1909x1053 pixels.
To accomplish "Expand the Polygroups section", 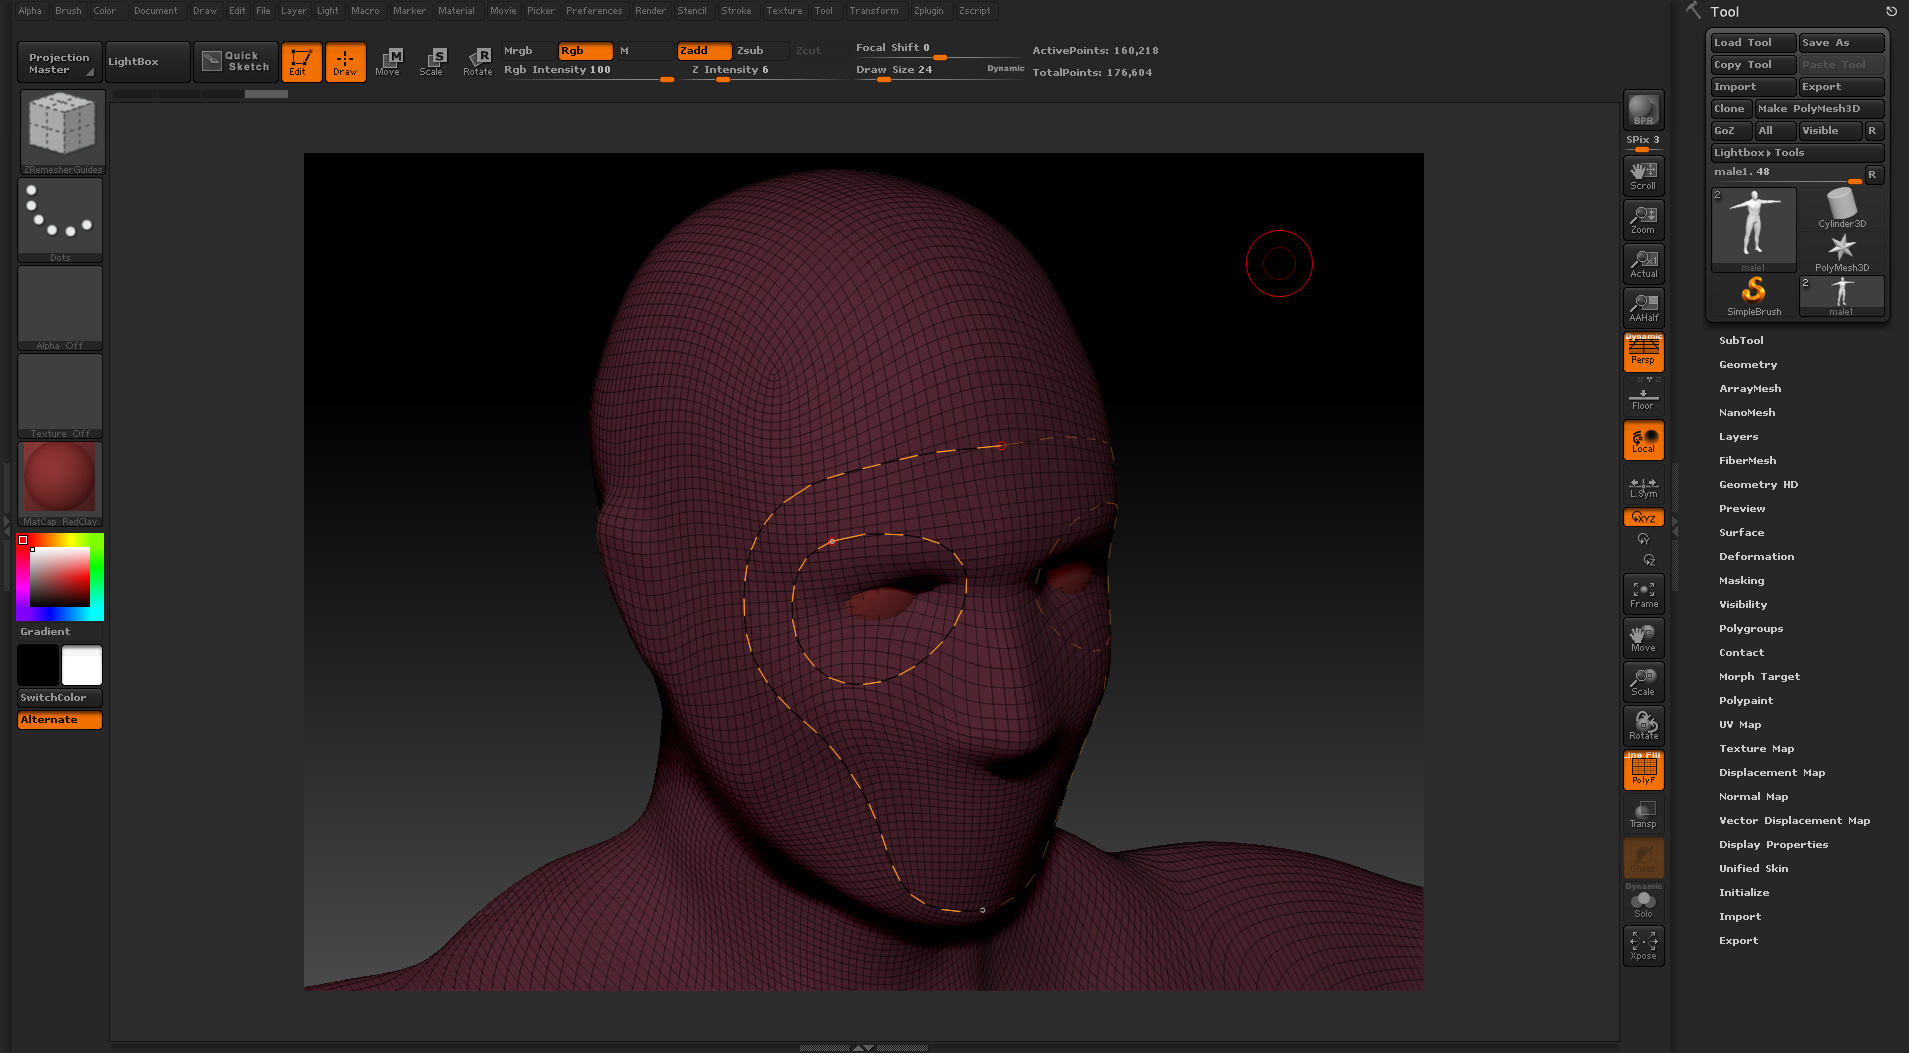I will point(1750,629).
